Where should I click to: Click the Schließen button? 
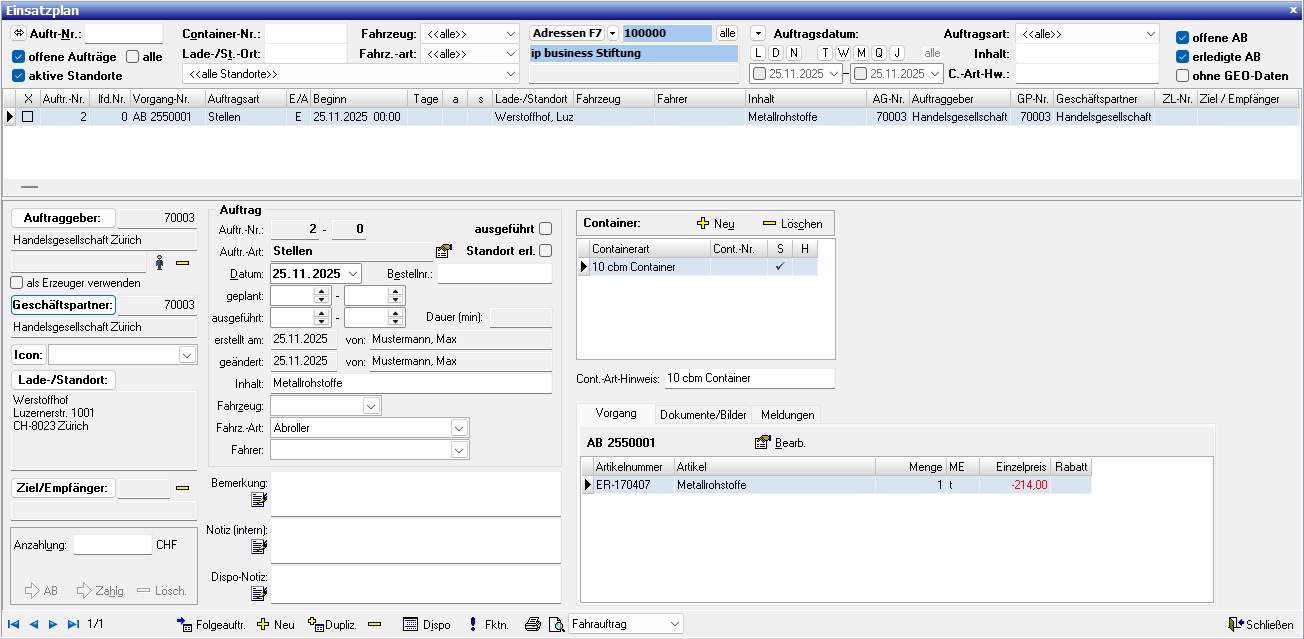tap(1261, 624)
